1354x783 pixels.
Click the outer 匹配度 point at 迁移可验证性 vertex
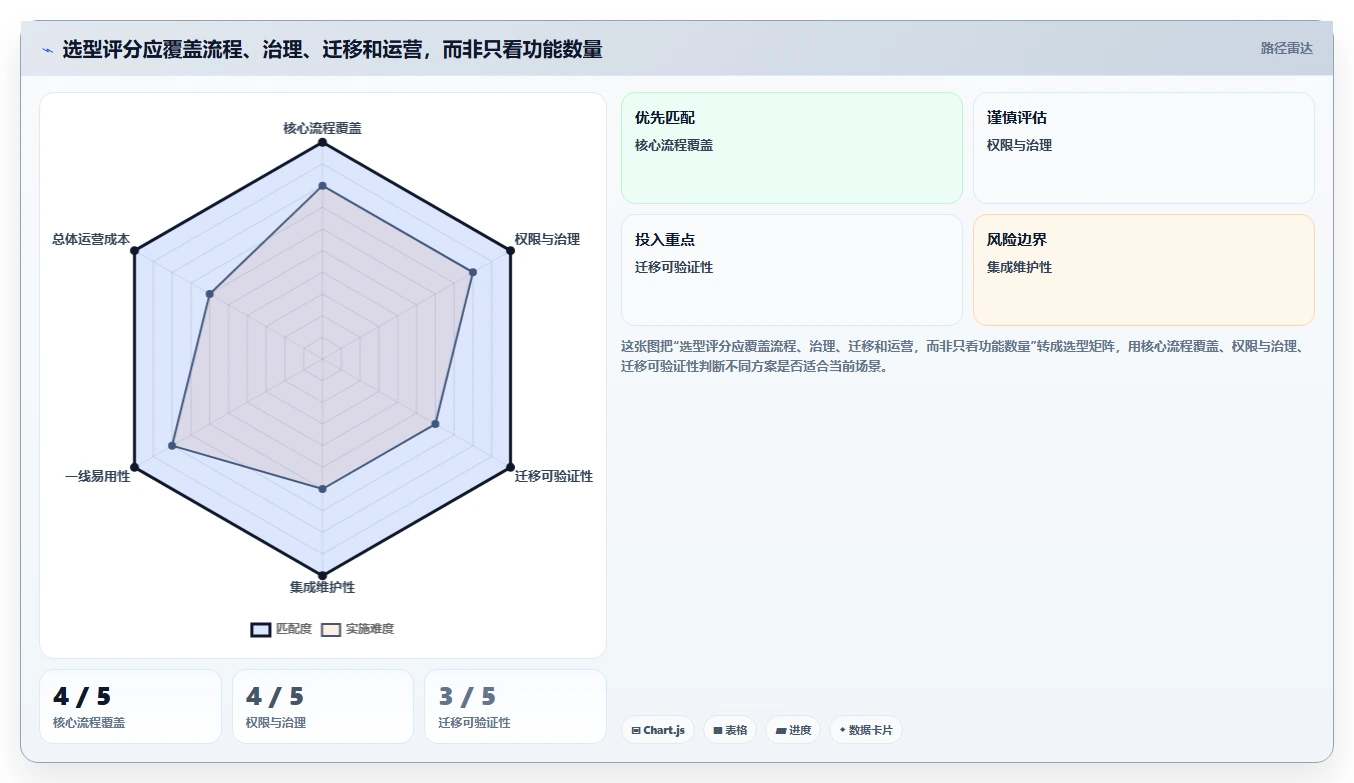[x=510, y=467]
